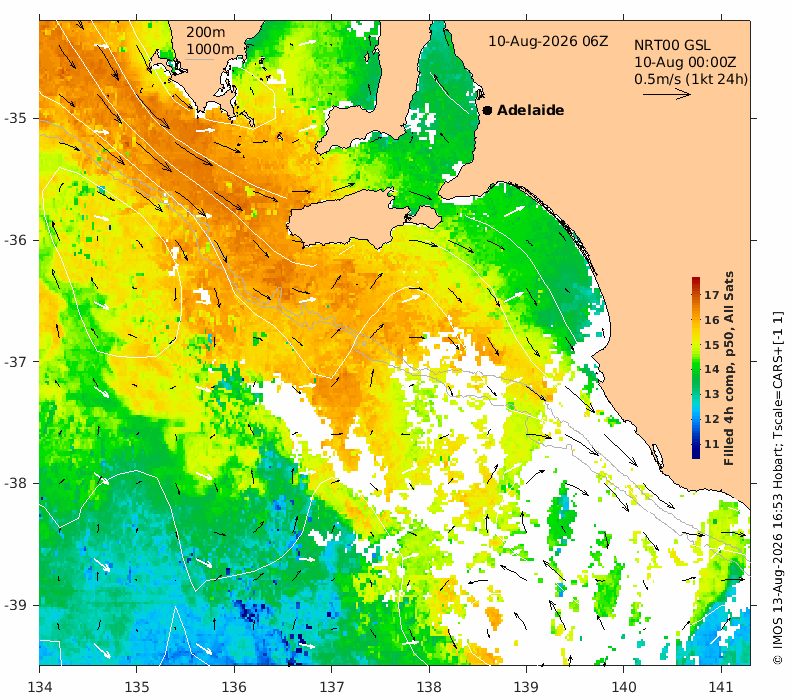Click the color bar near 11 degrees
This screenshot has height=700, width=792.
tap(696, 444)
